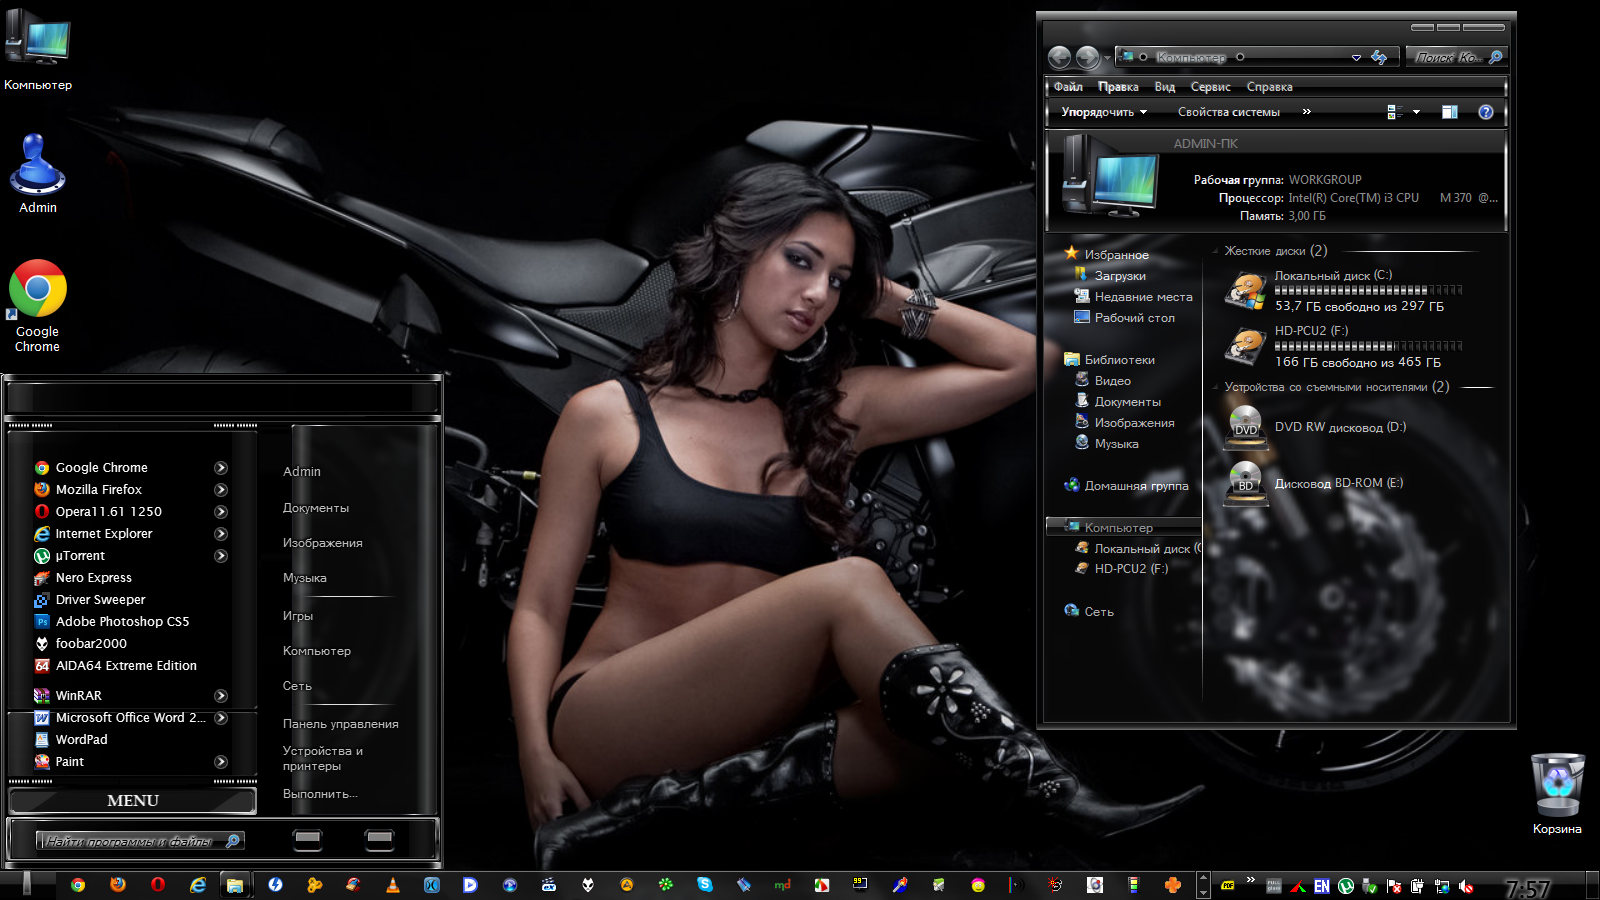Click Свойства системы in Explorer toolbar

[1228, 112]
